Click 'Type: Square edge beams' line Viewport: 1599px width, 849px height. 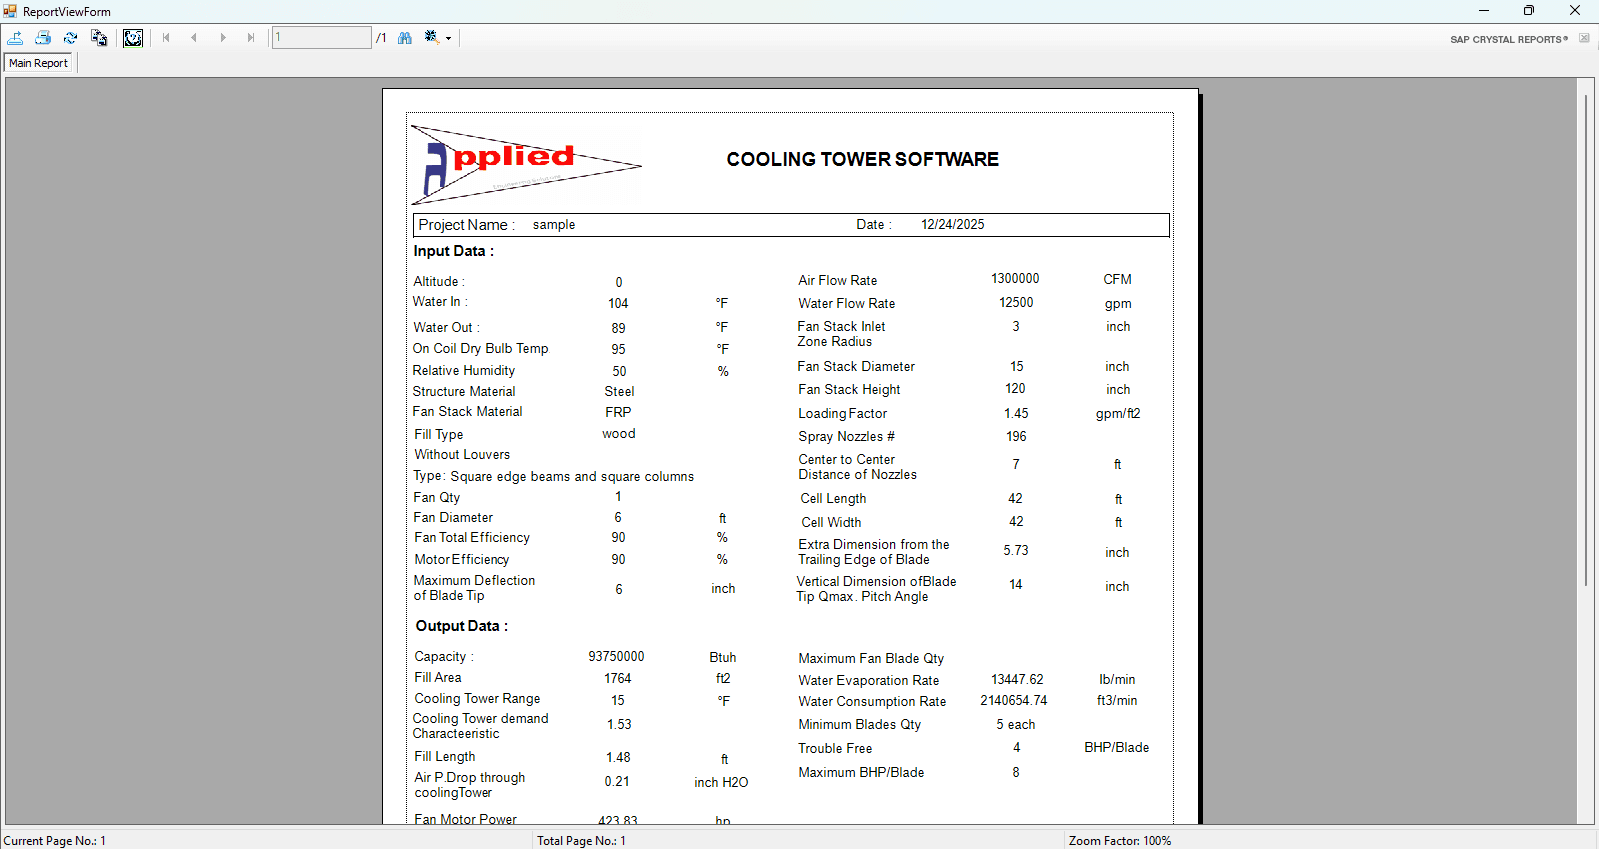pos(554,477)
